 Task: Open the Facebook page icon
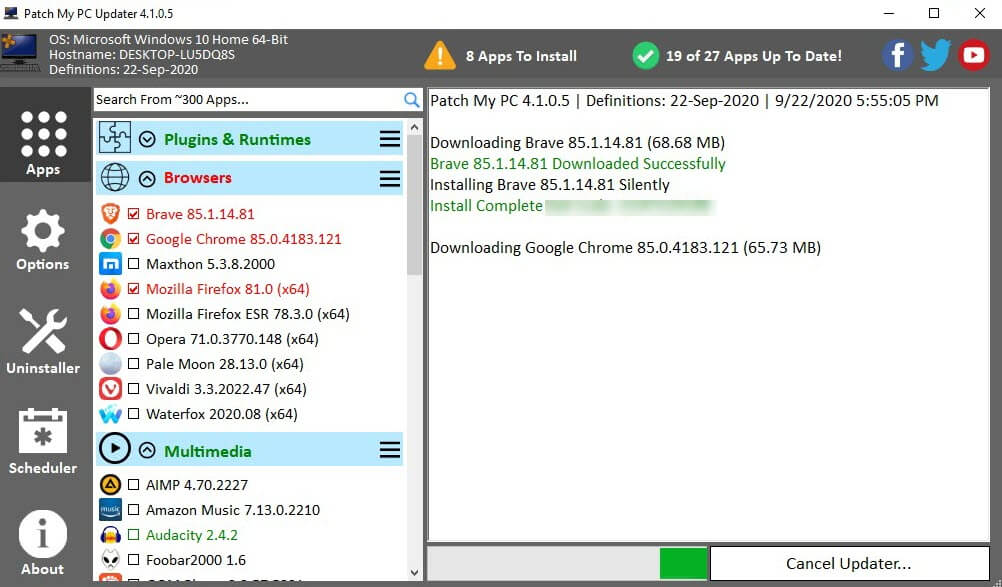tap(897, 55)
